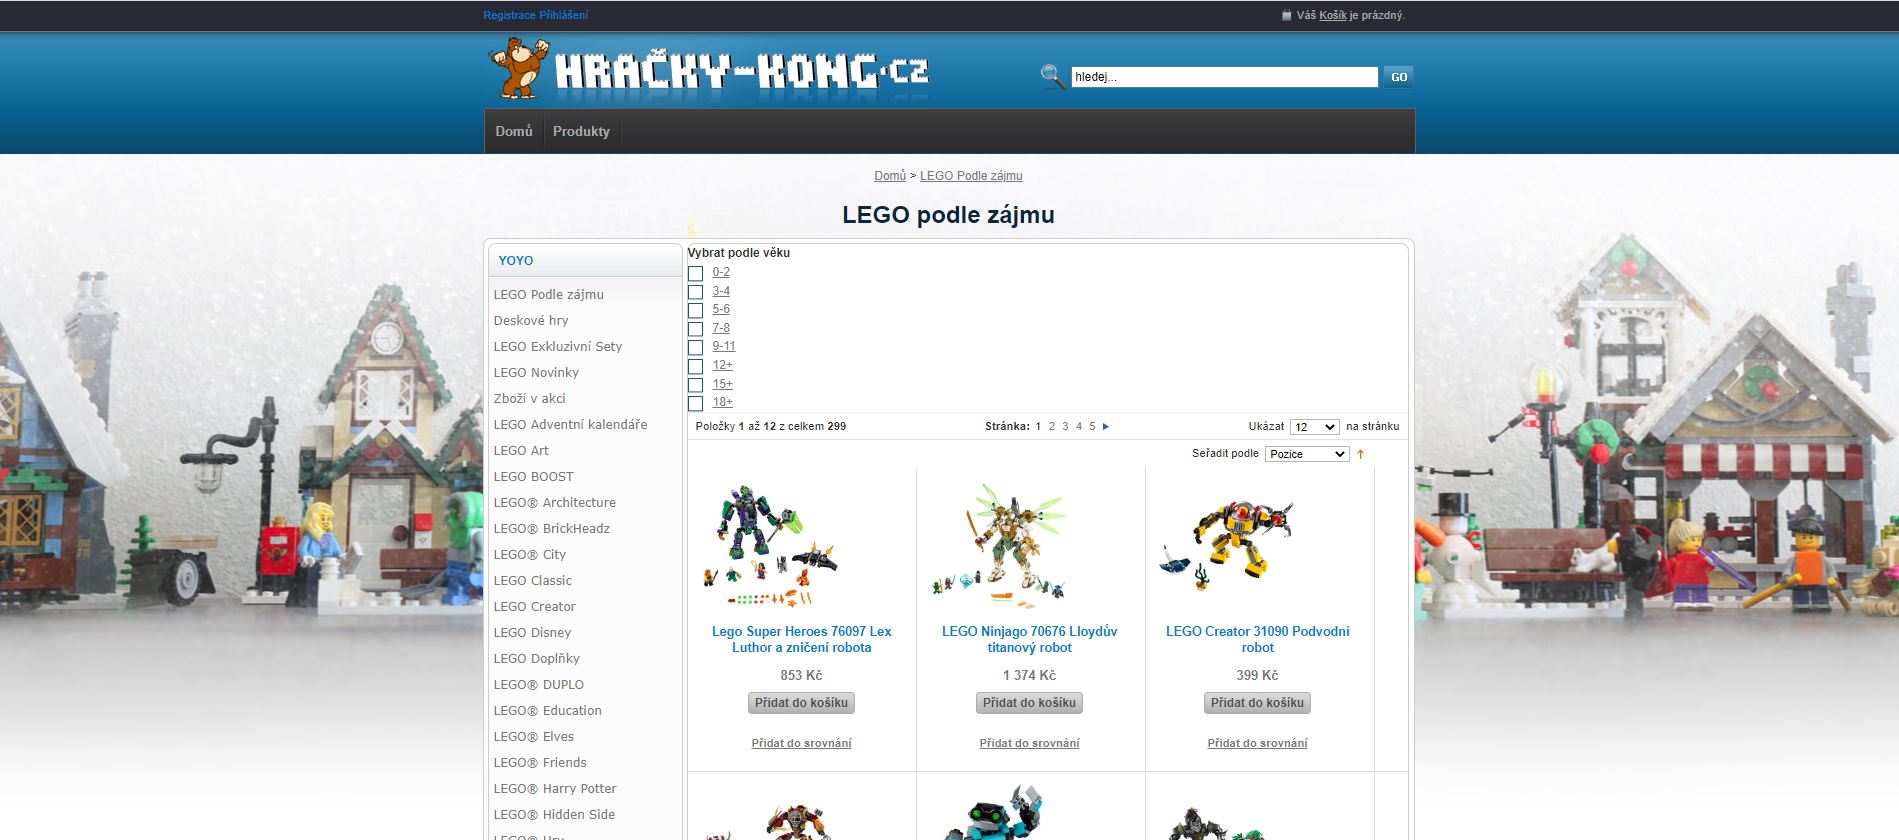The width and height of the screenshot is (1899, 840).
Task: Add Creator Podvodní robot to cart
Action: (1257, 703)
